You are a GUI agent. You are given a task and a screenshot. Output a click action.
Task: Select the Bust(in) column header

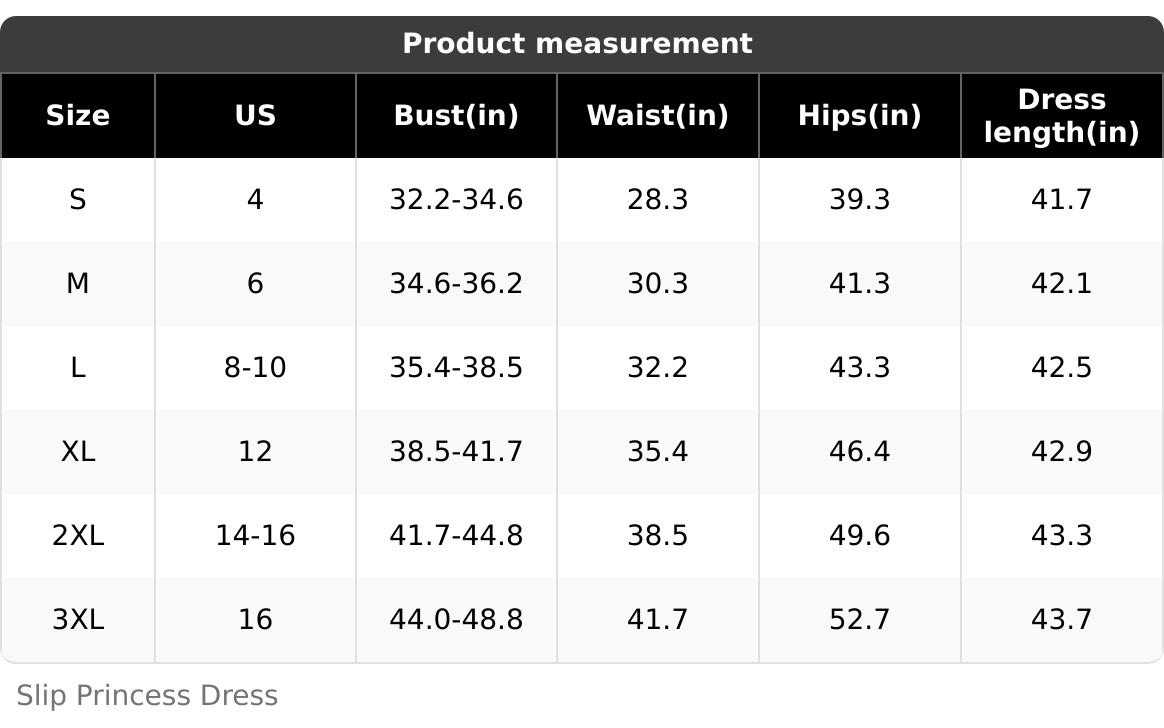point(457,116)
